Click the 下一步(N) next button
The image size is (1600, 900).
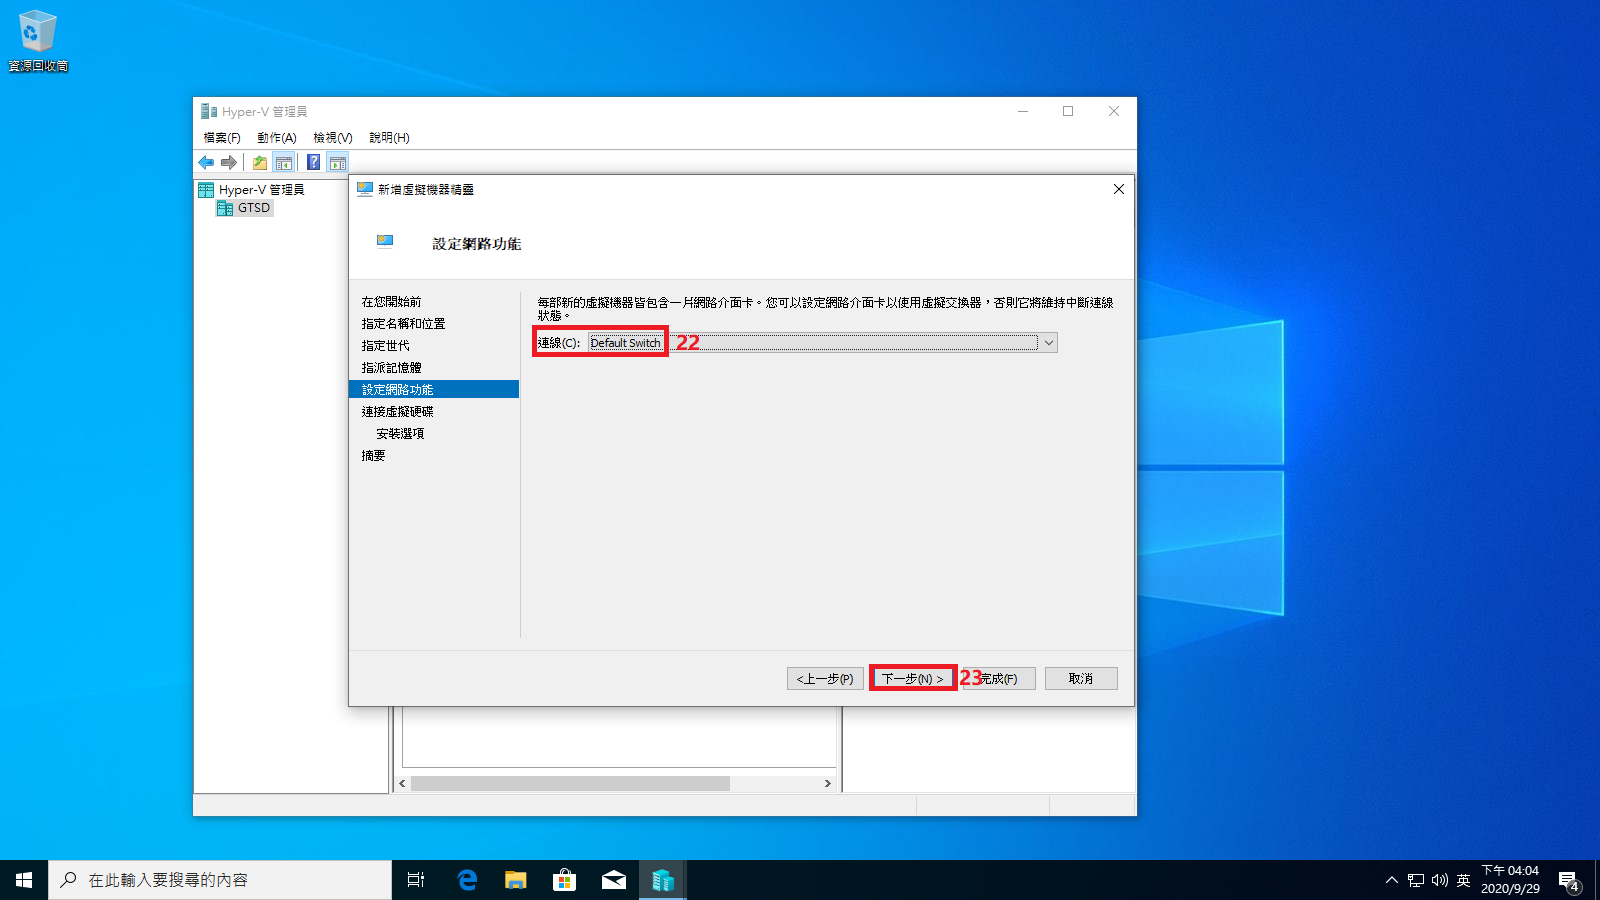tap(912, 678)
